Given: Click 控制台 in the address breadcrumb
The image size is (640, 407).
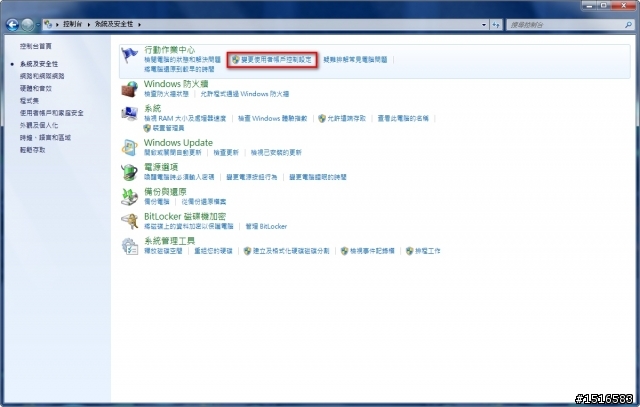Looking at the screenshot, I should (x=73, y=24).
